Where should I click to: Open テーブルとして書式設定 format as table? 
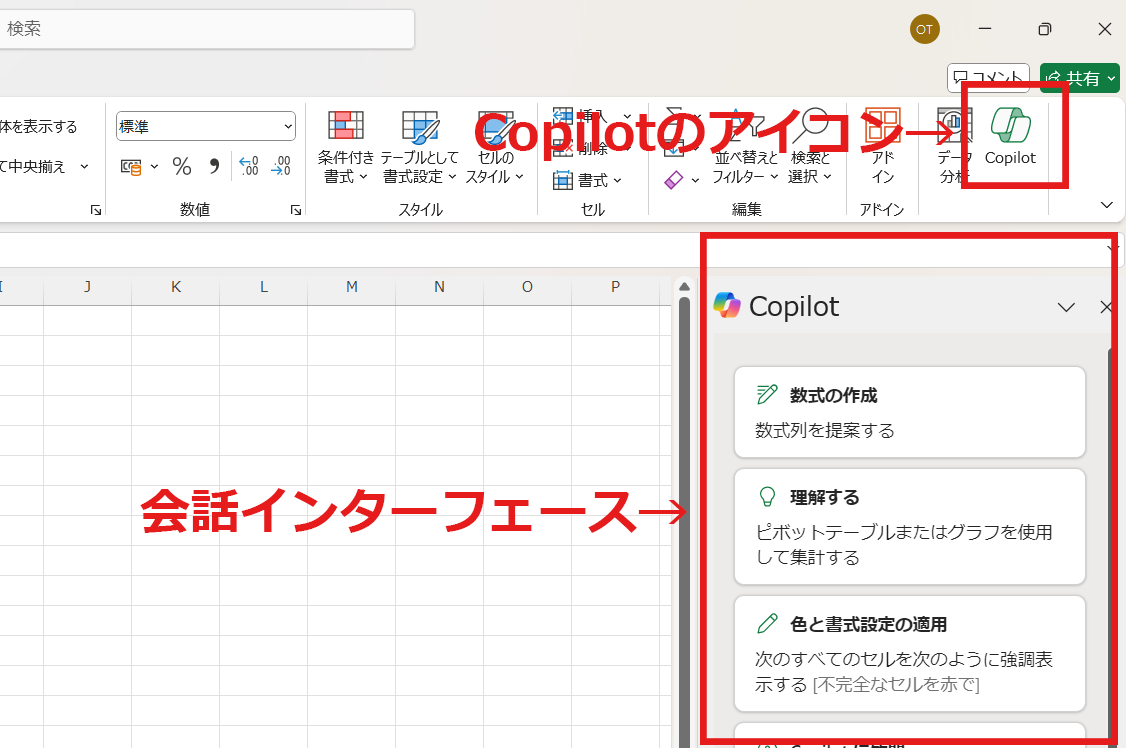(x=419, y=146)
